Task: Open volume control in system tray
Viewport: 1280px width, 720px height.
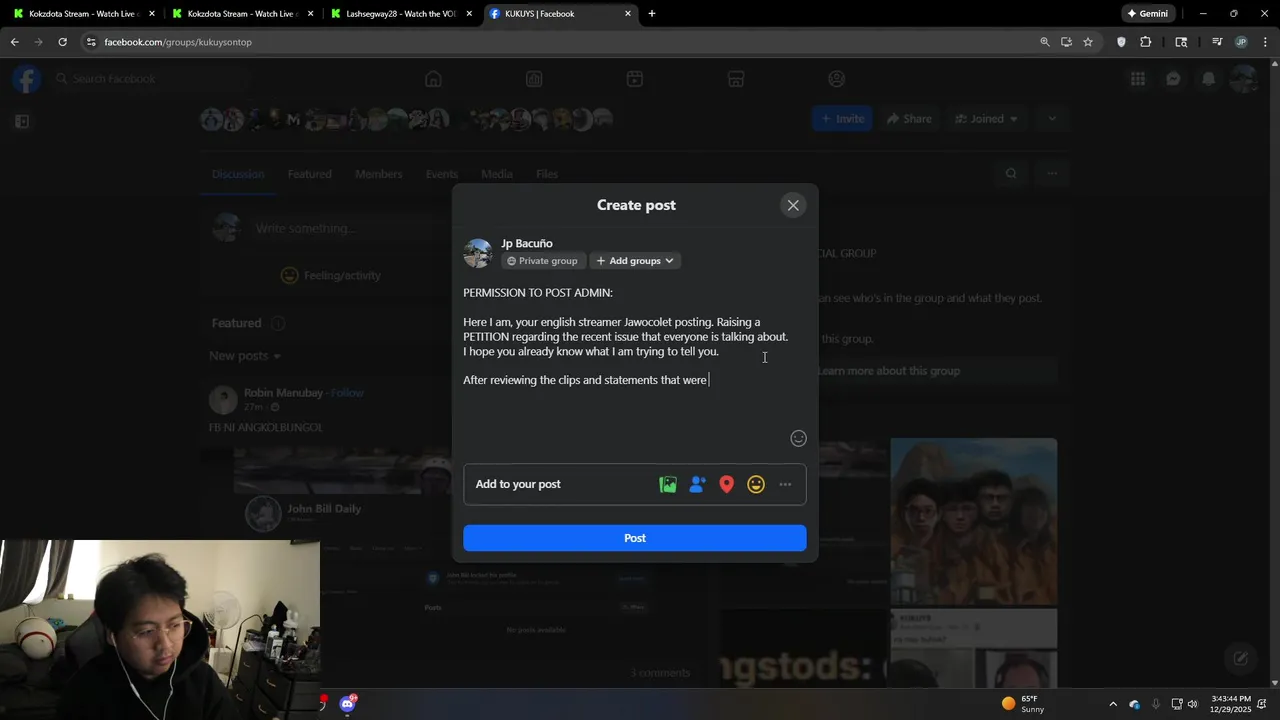Action: (x=1192, y=704)
